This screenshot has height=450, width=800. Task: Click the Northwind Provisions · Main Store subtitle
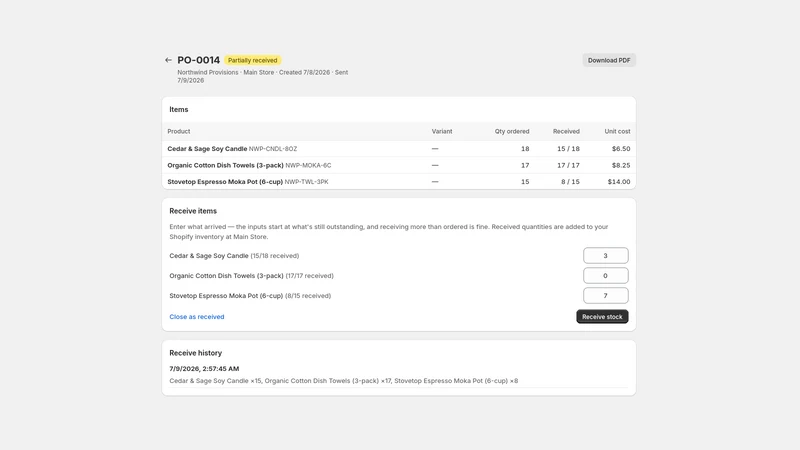pyautogui.click(x=226, y=72)
